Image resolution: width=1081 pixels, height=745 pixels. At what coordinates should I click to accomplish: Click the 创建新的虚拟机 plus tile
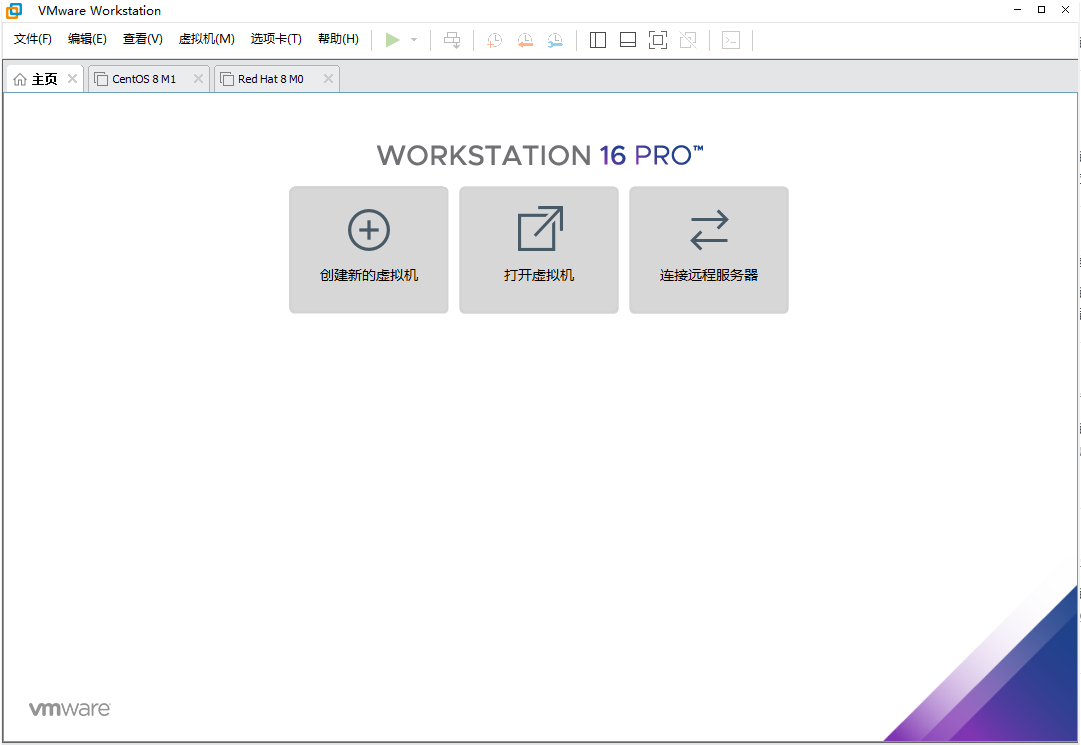369,249
